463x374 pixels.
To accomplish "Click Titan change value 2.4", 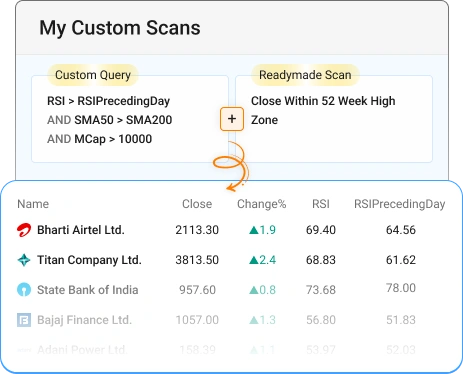I will coord(262,260).
